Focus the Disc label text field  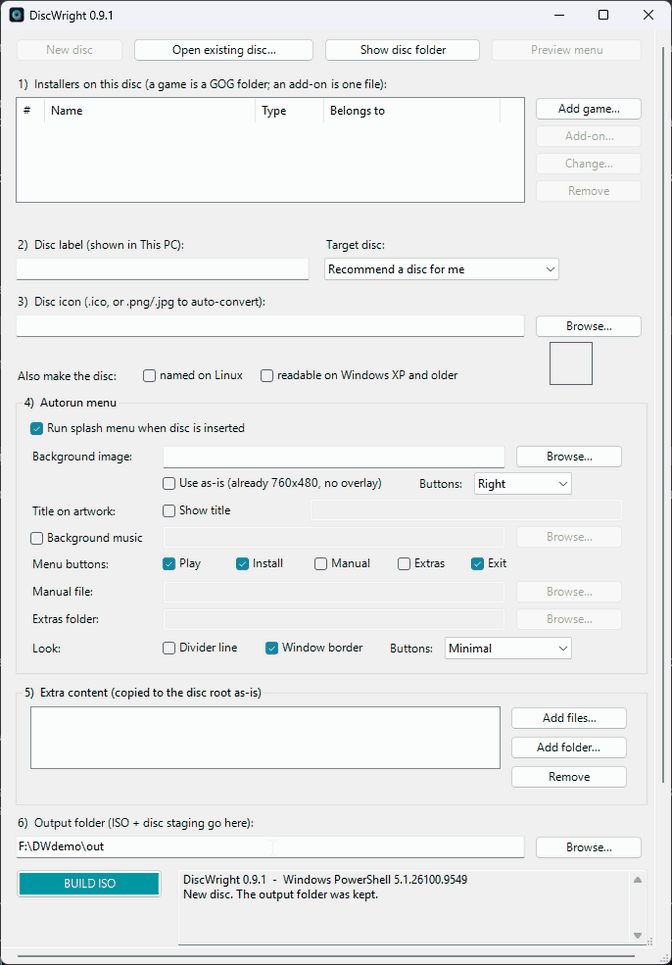point(162,269)
